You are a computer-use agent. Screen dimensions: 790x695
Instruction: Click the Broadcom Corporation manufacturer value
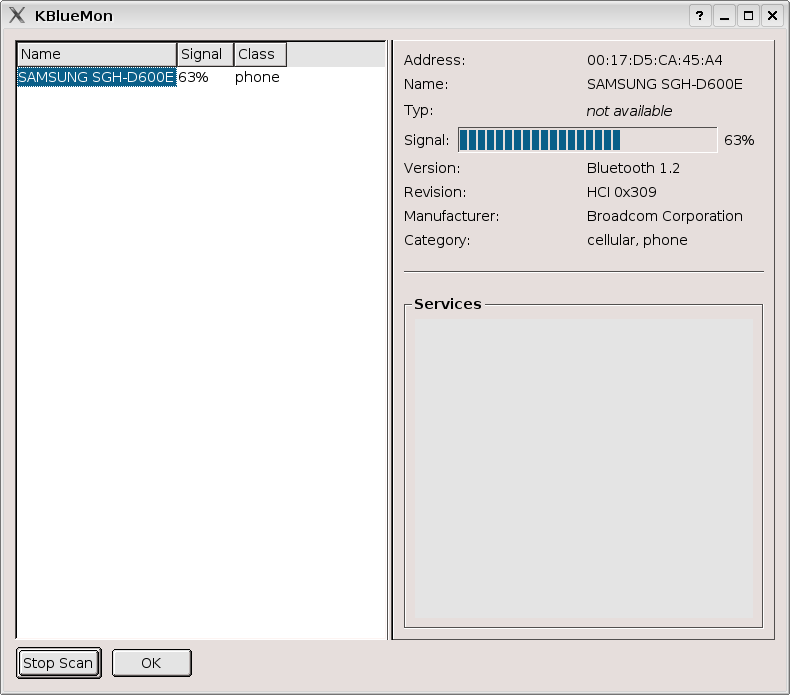[x=665, y=216]
